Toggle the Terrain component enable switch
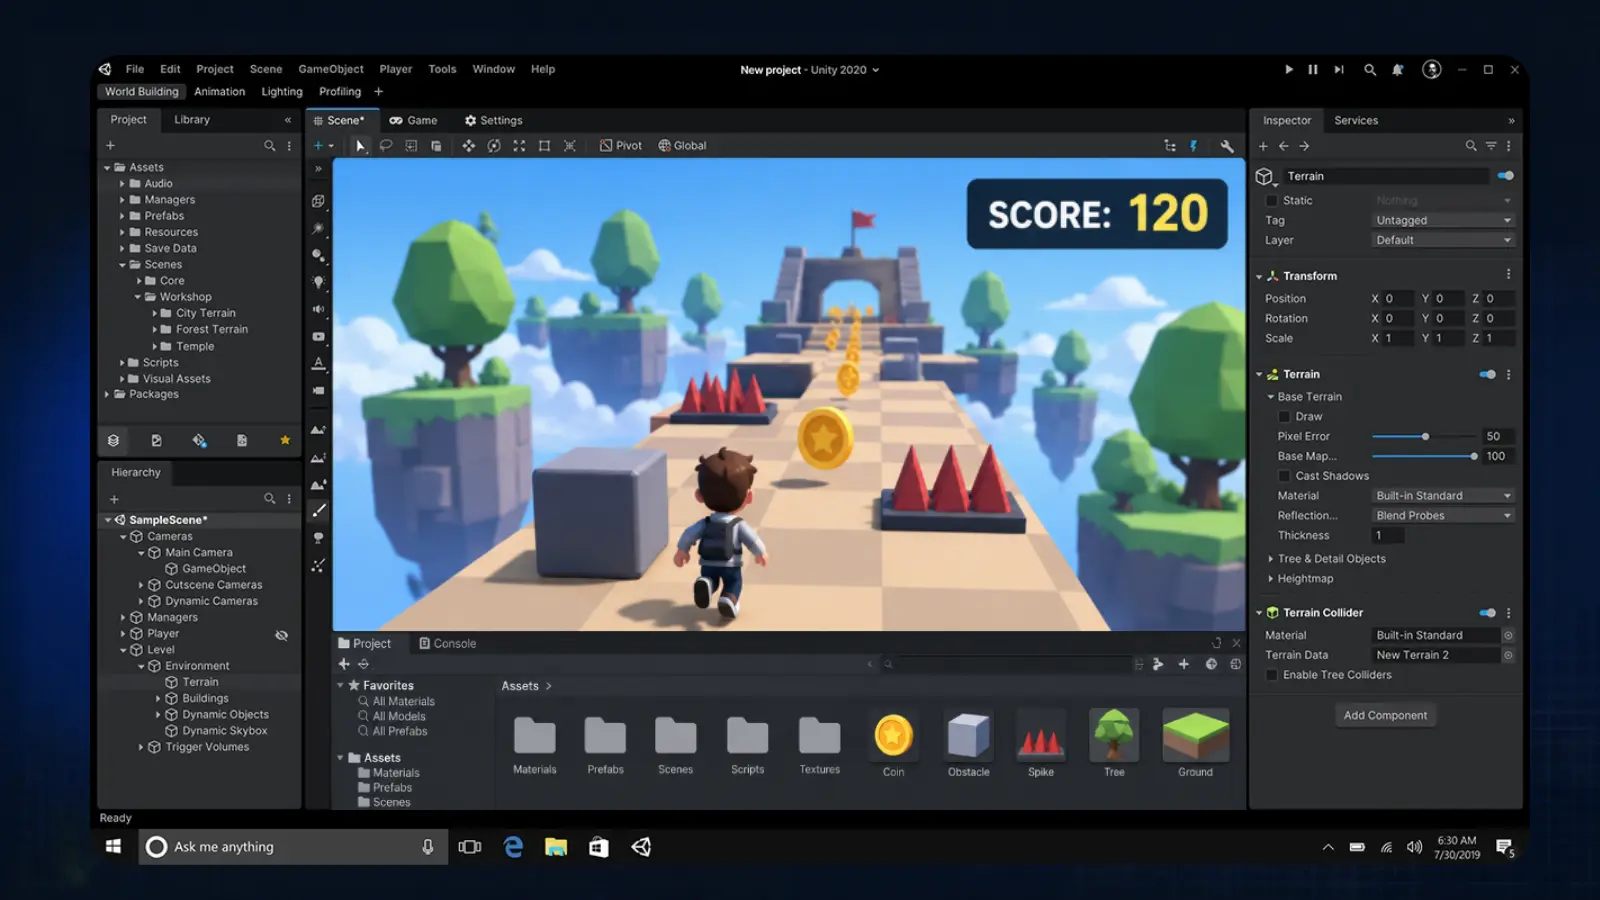 pos(1487,374)
